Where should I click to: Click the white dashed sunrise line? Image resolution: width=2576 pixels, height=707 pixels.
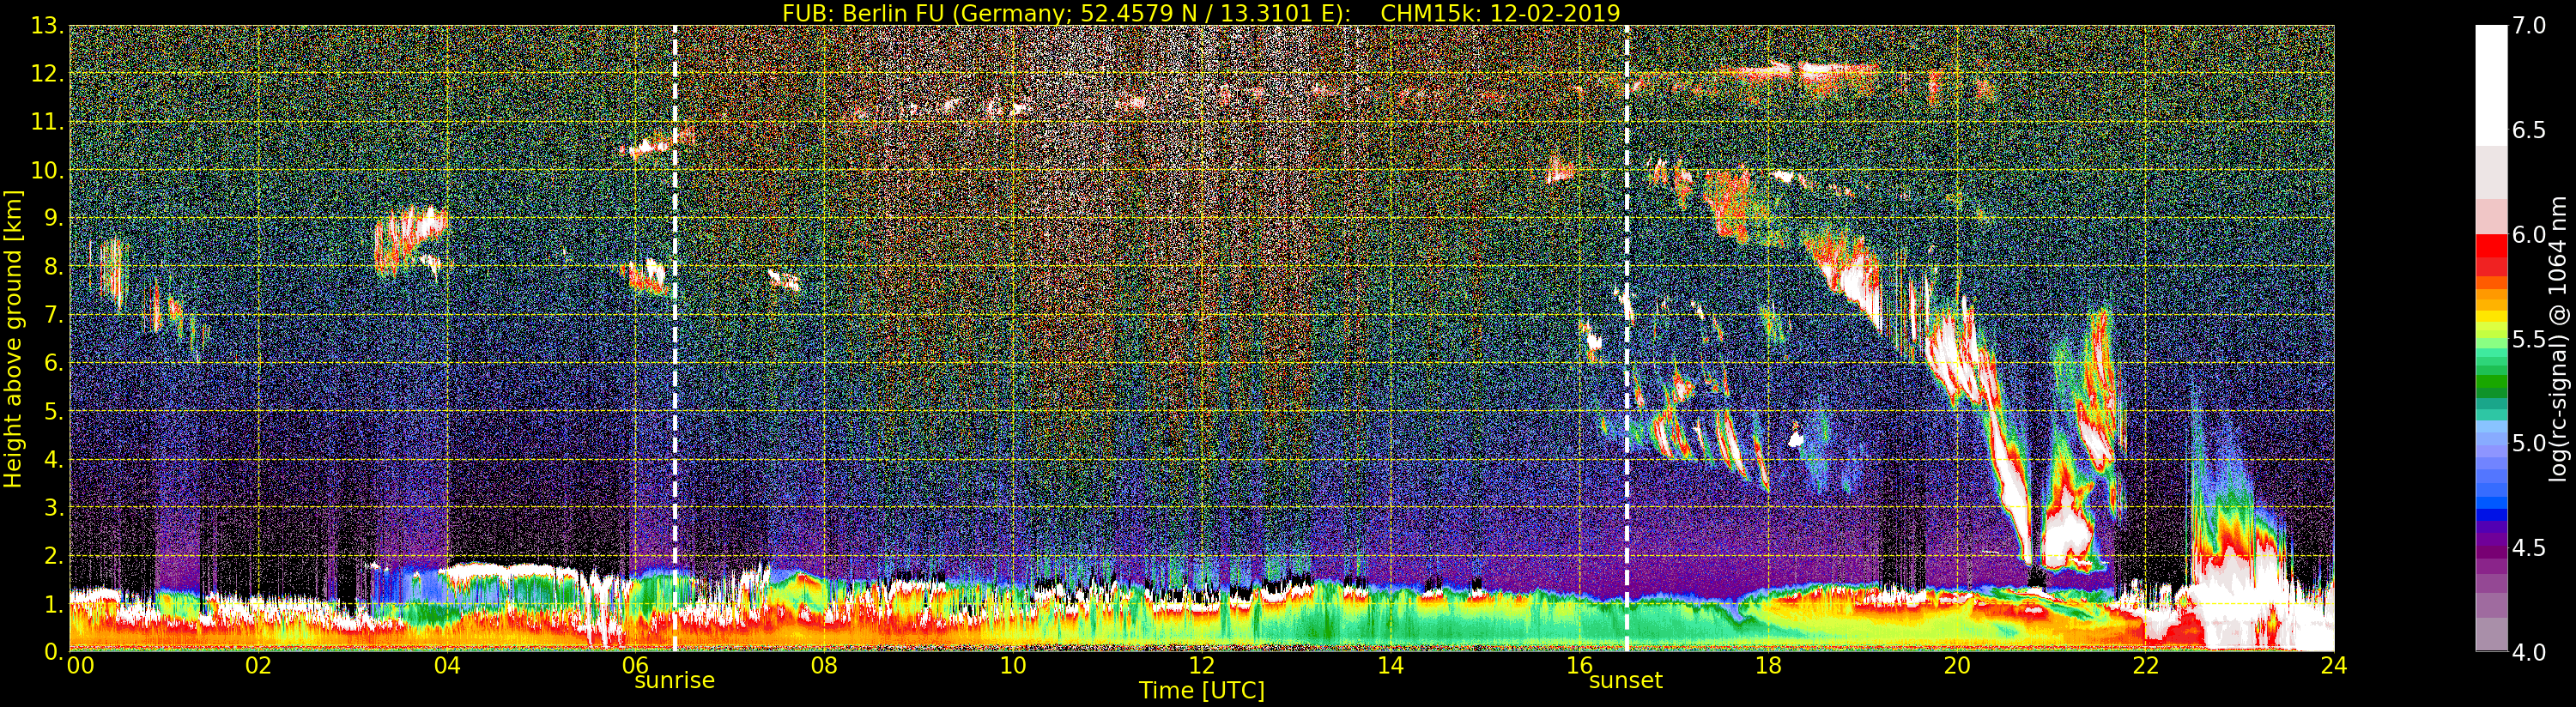coord(675,338)
